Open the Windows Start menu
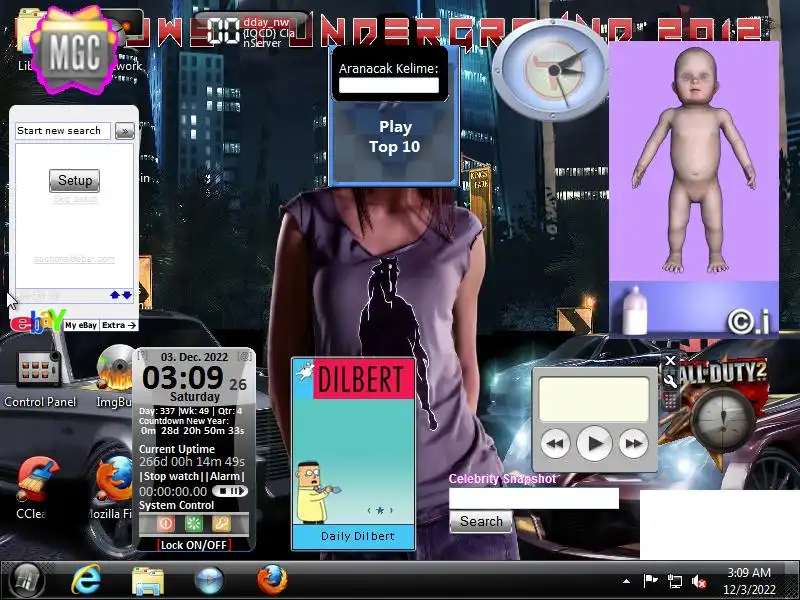Image resolution: width=800 pixels, height=600 pixels. coord(27,581)
